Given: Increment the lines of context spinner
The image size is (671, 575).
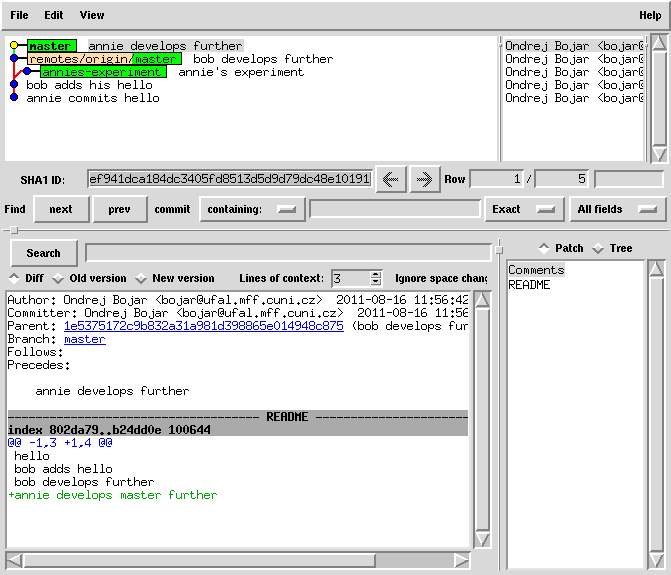Looking at the screenshot, I should click(376, 274).
